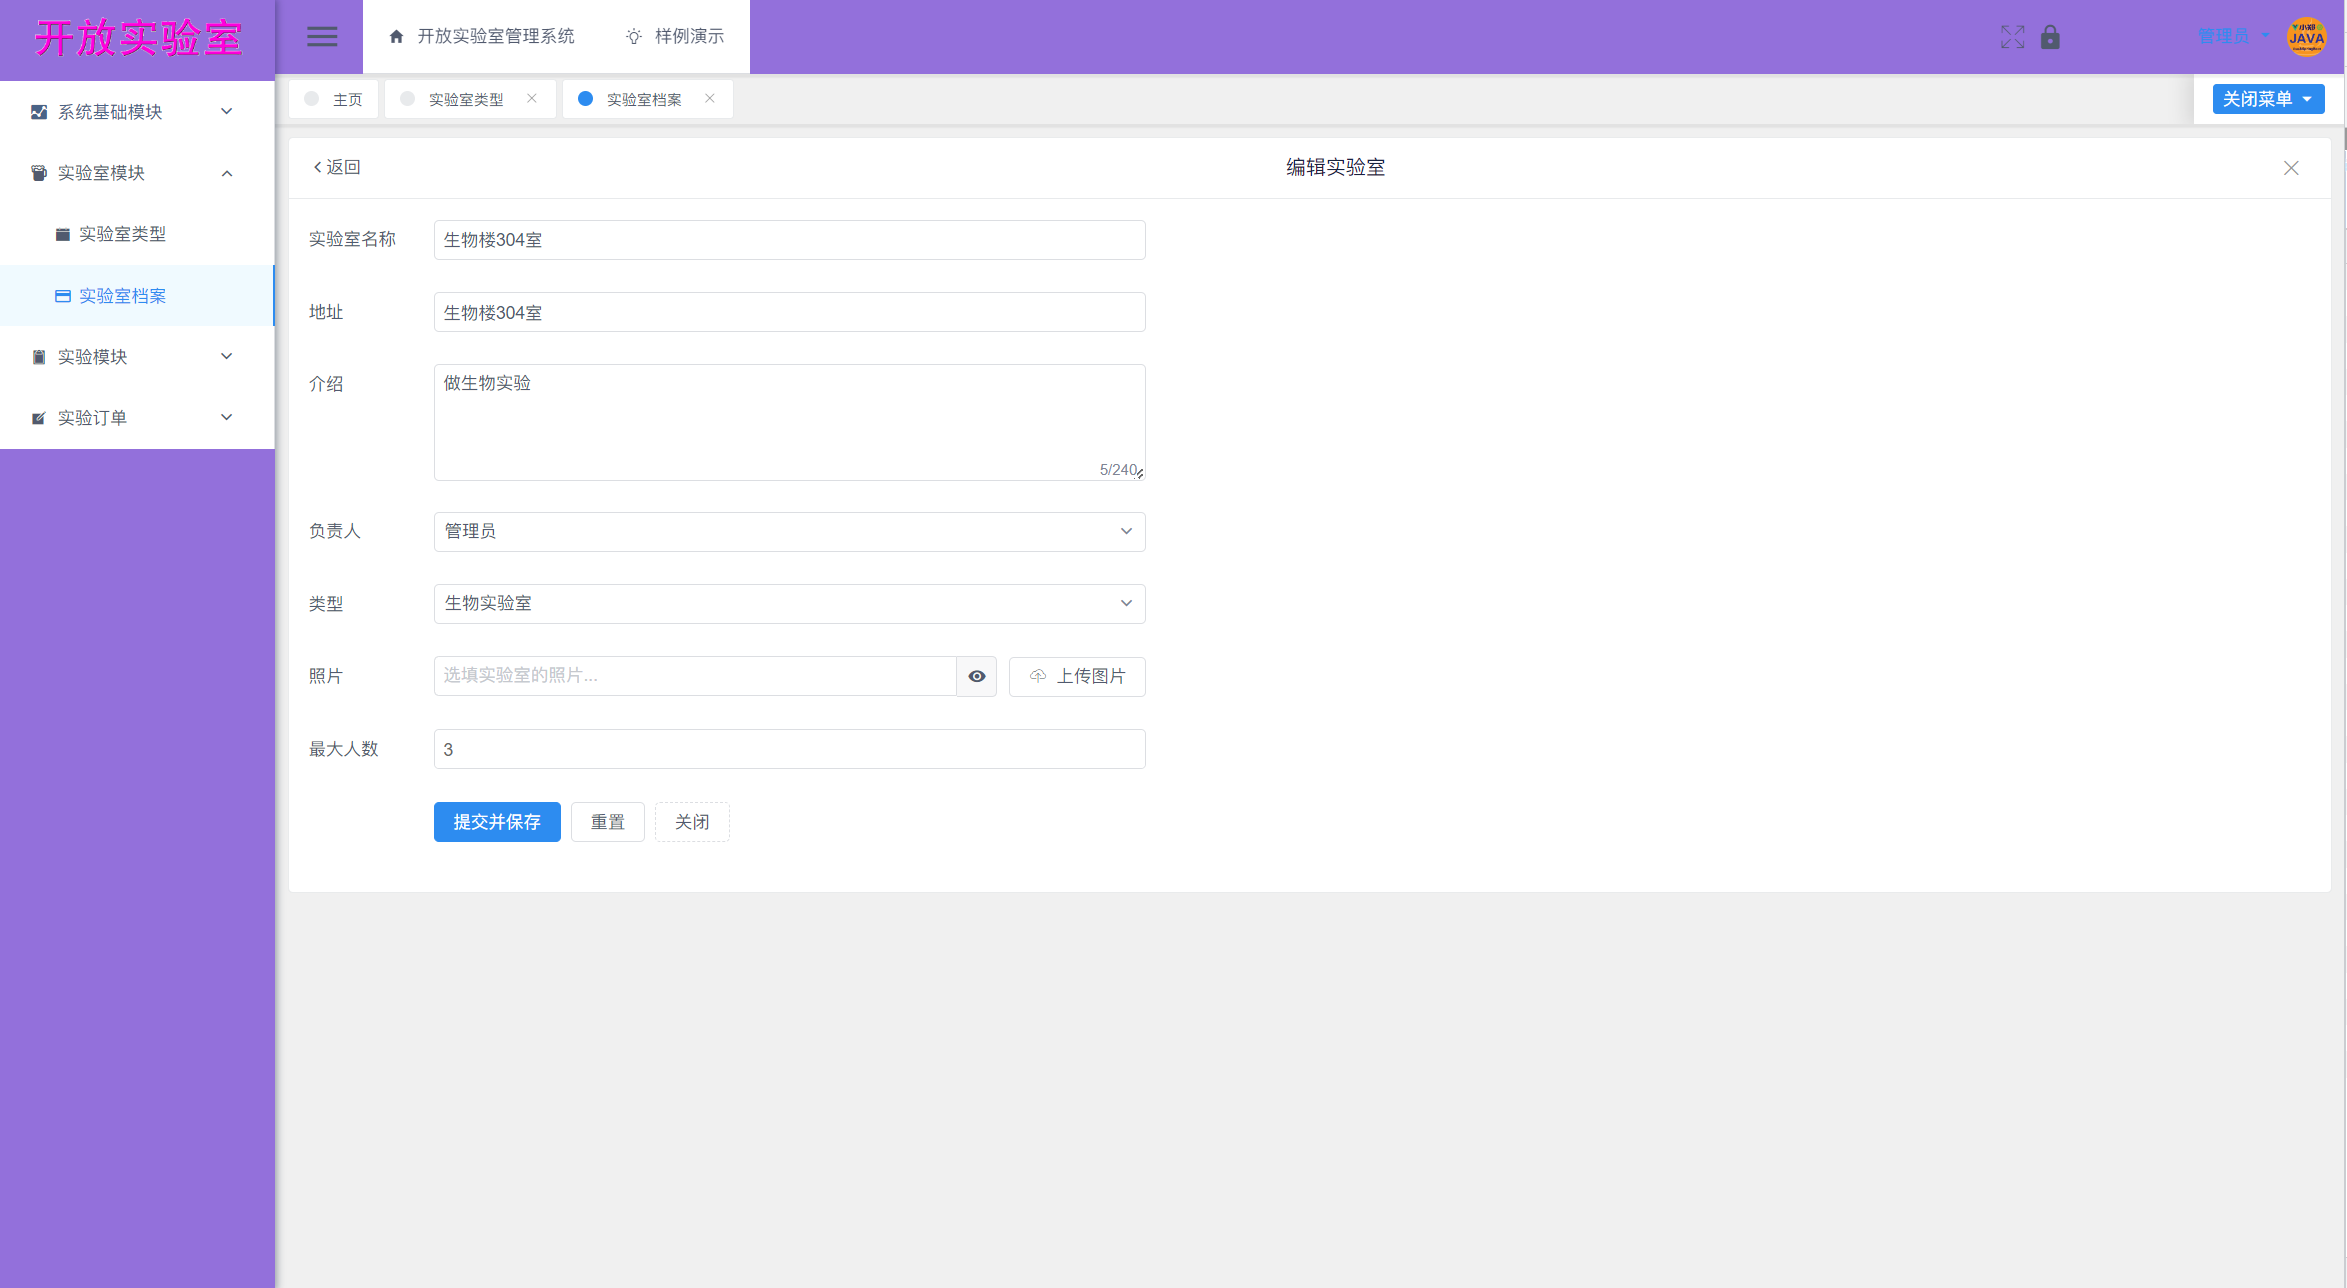Image resolution: width=2347 pixels, height=1288 pixels.
Task: Open 开放实验室管理系统 top menu
Action: point(481,37)
